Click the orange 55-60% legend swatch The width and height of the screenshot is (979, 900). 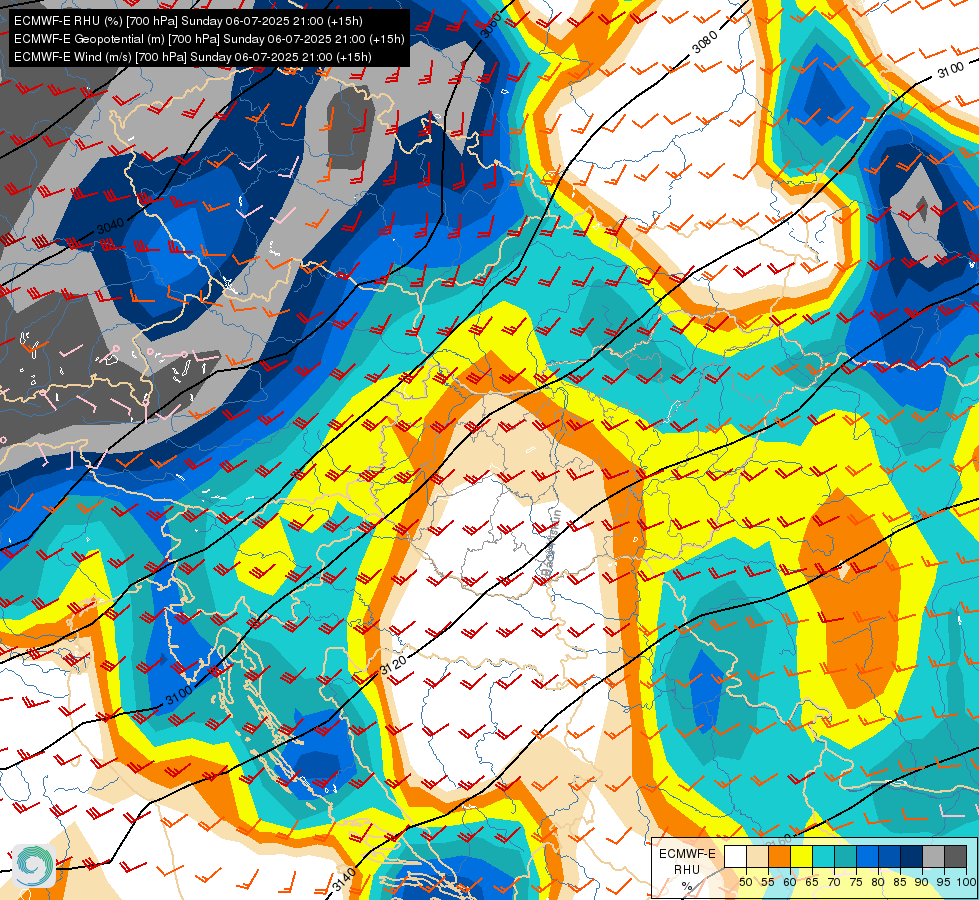(779, 856)
